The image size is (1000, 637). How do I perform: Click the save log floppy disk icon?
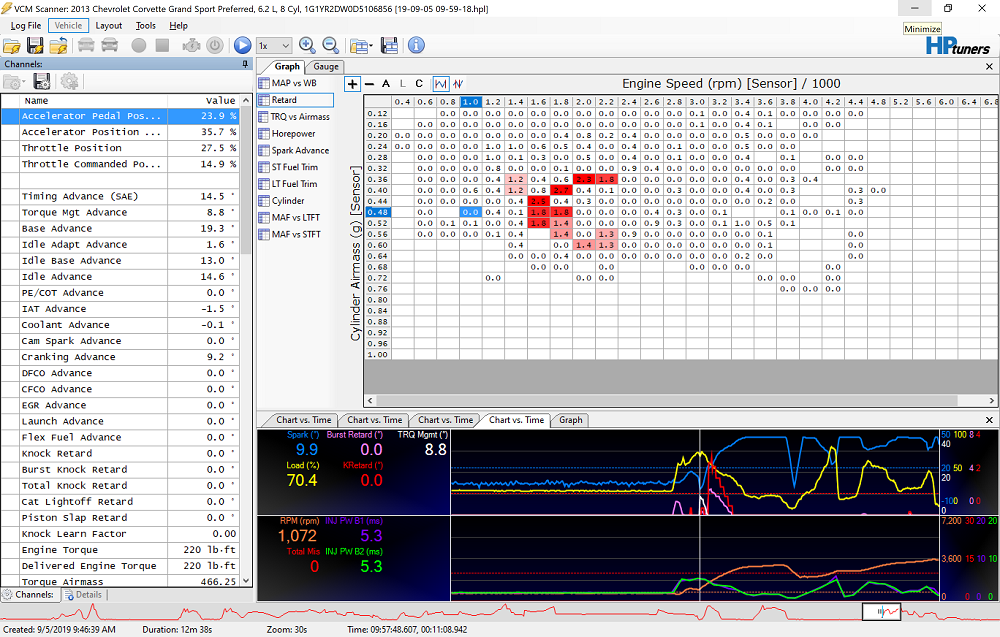coord(35,46)
